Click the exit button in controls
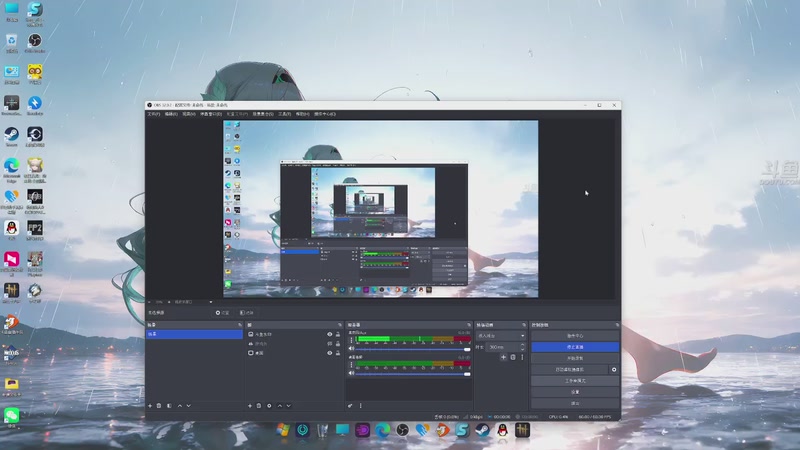This screenshot has width=800, height=450. point(575,403)
